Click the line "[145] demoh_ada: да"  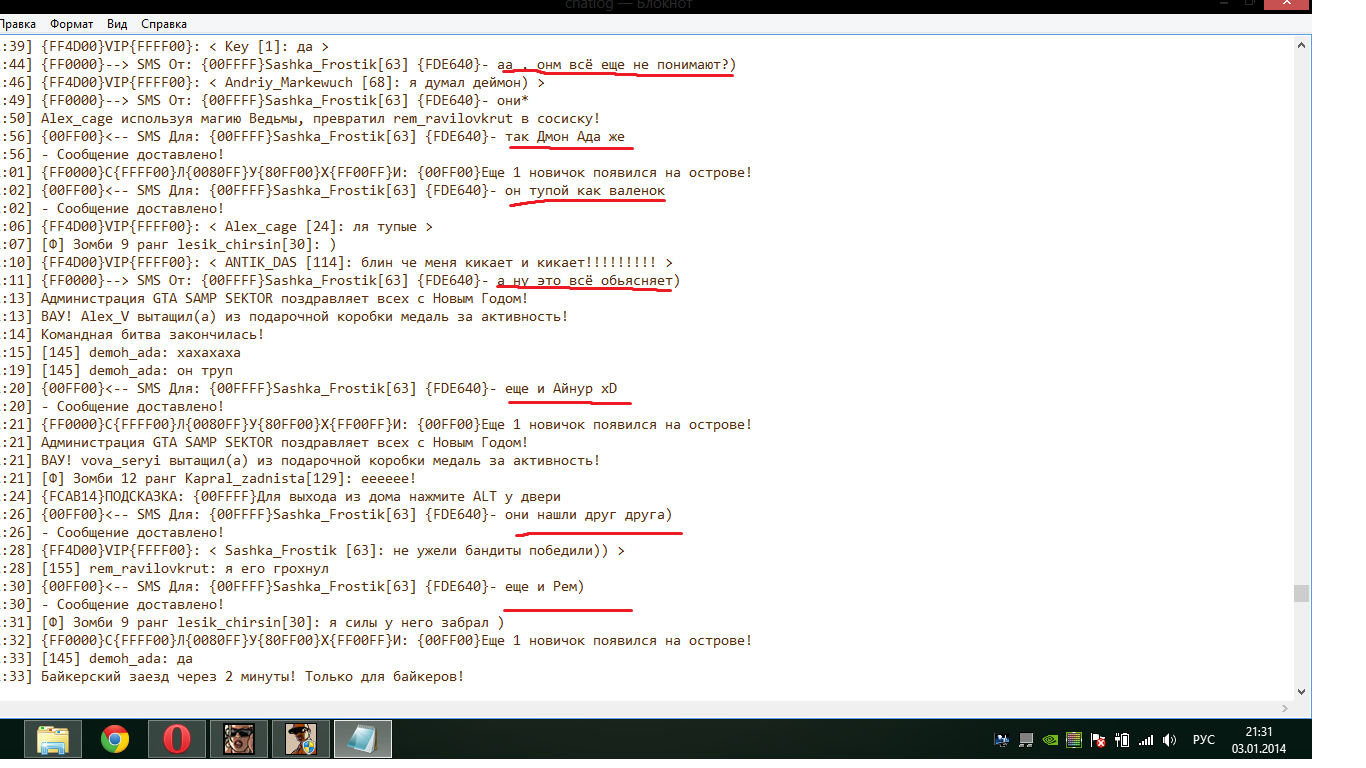click(96, 658)
